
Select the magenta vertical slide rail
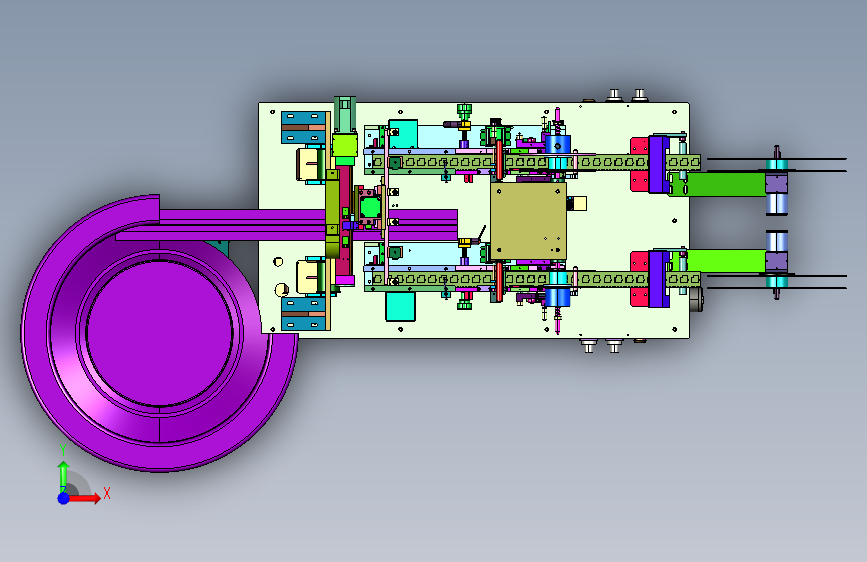(344, 221)
